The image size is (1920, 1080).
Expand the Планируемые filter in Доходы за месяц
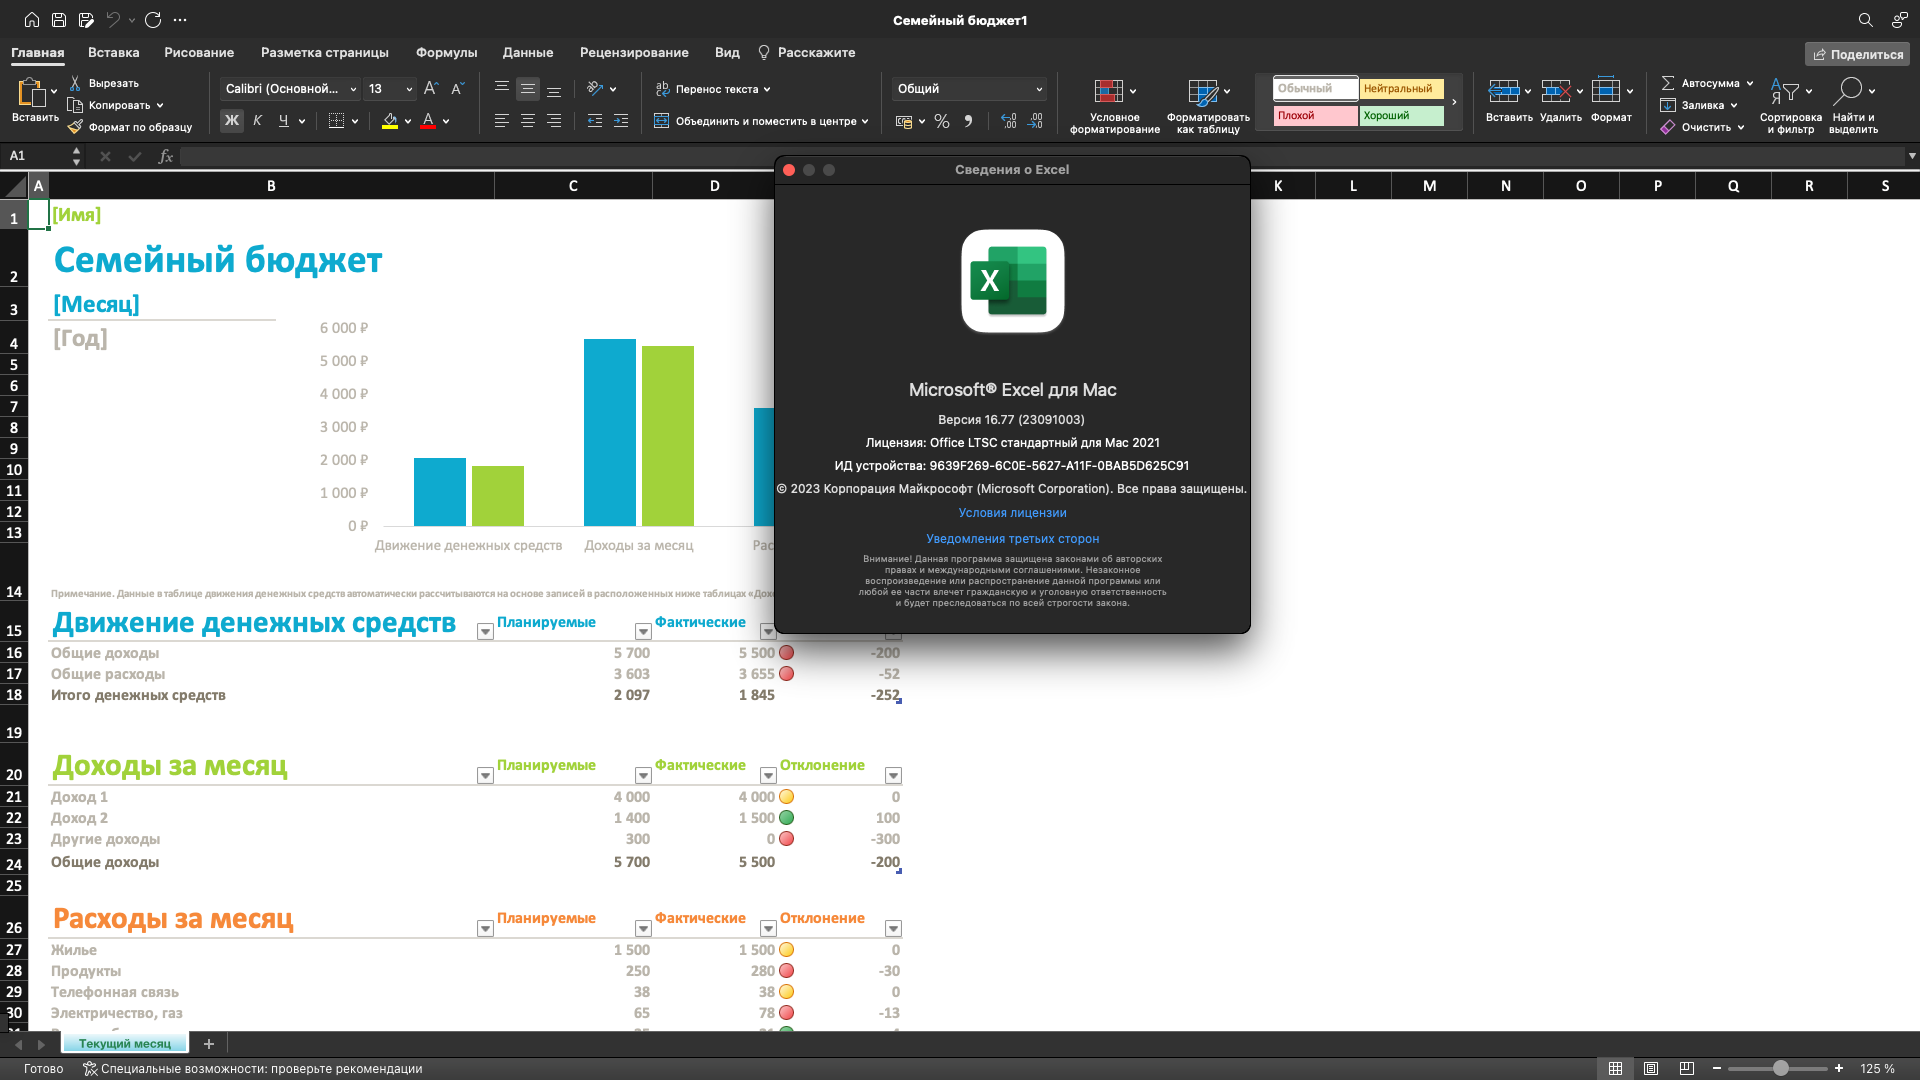pyautogui.click(x=643, y=776)
